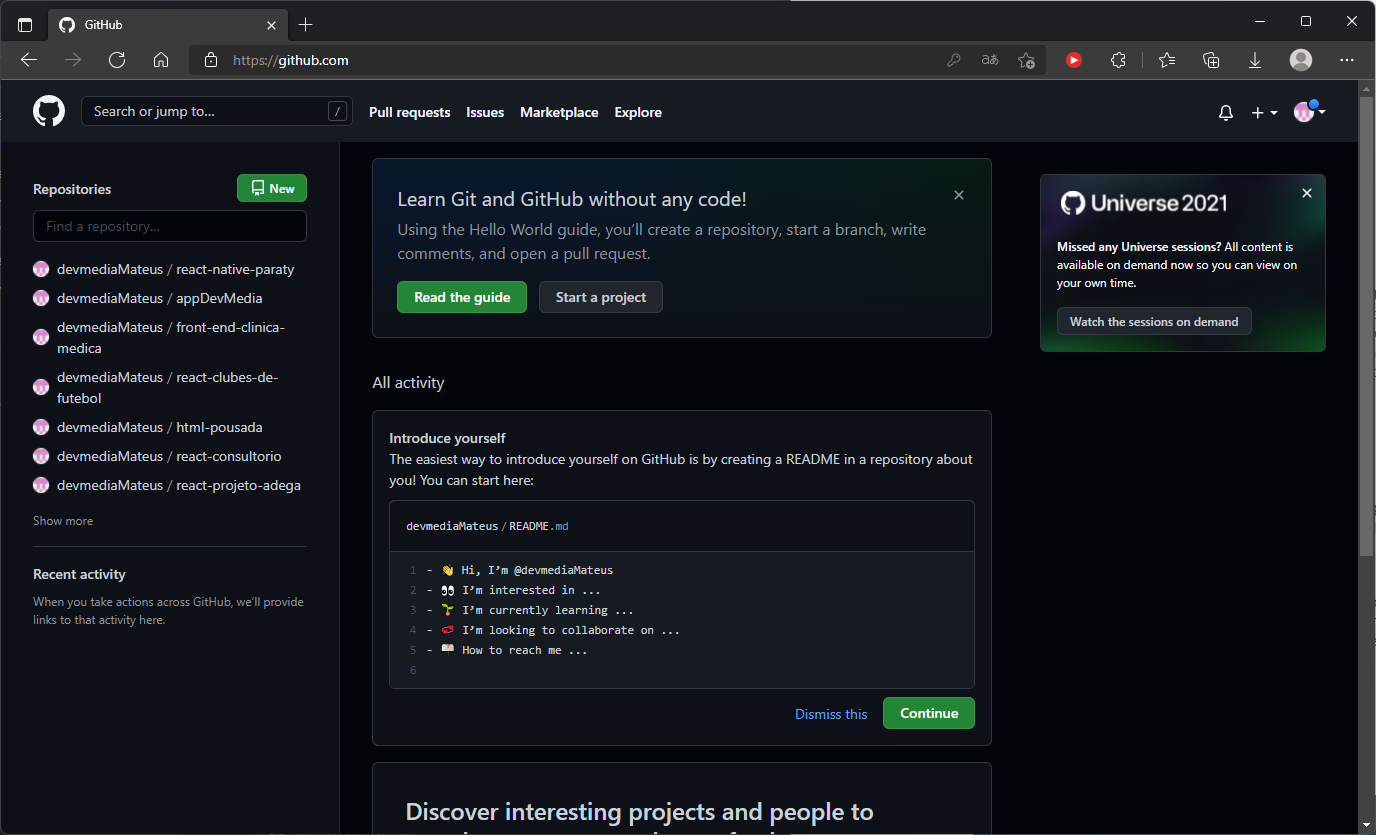Click the 'Introduce yourself' heading

click(447, 438)
